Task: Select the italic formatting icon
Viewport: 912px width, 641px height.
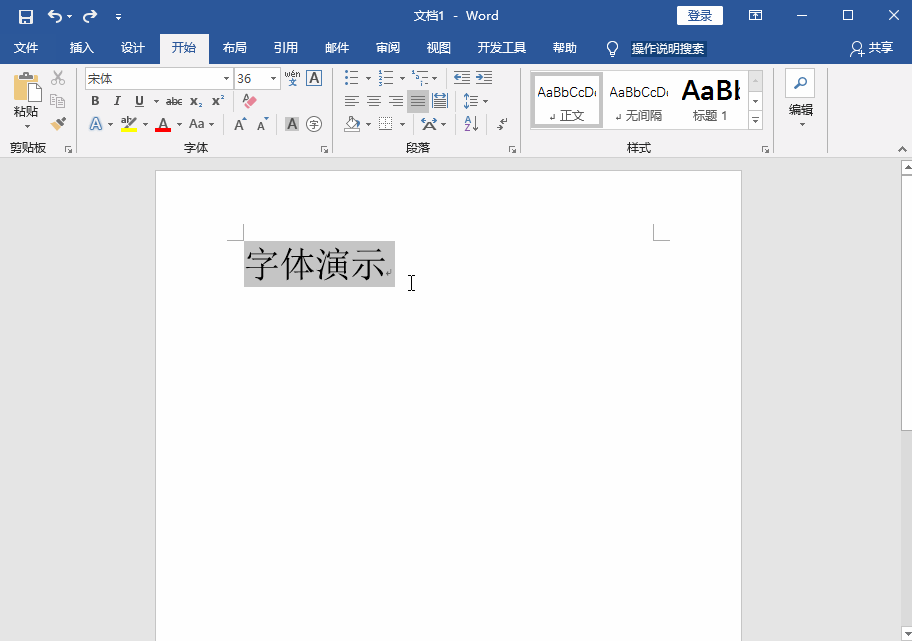Action: tap(117, 100)
